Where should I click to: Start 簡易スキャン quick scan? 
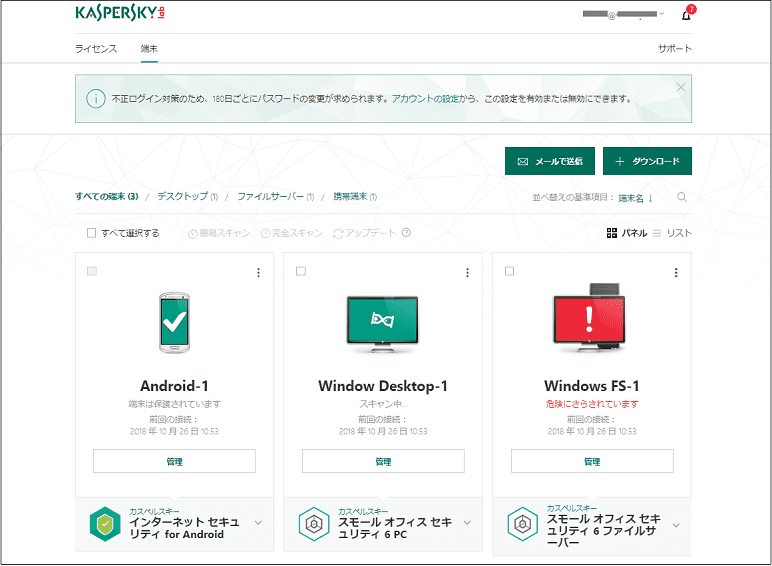[219, 233]
